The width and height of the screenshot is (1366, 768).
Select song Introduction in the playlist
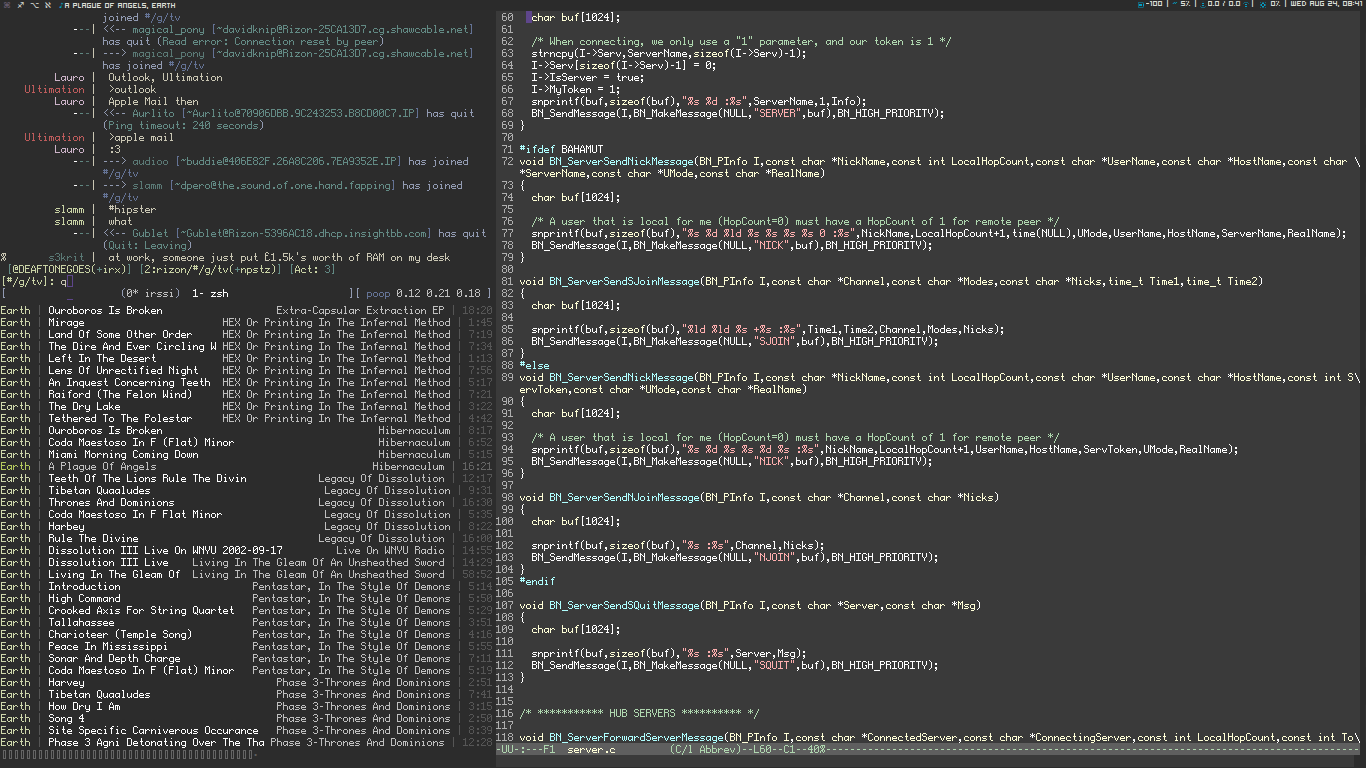[x=246, y=587]
